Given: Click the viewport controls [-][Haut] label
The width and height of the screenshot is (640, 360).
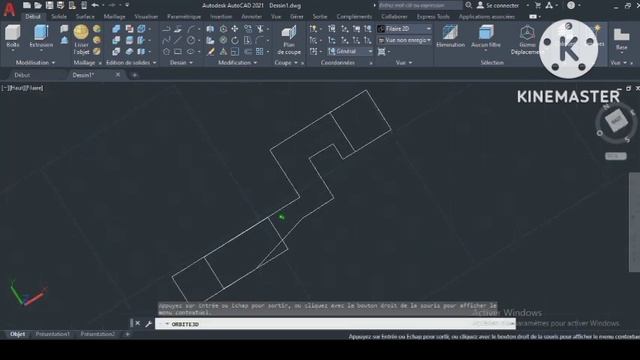Looking at the screenshot, I should tap(22, 88).
